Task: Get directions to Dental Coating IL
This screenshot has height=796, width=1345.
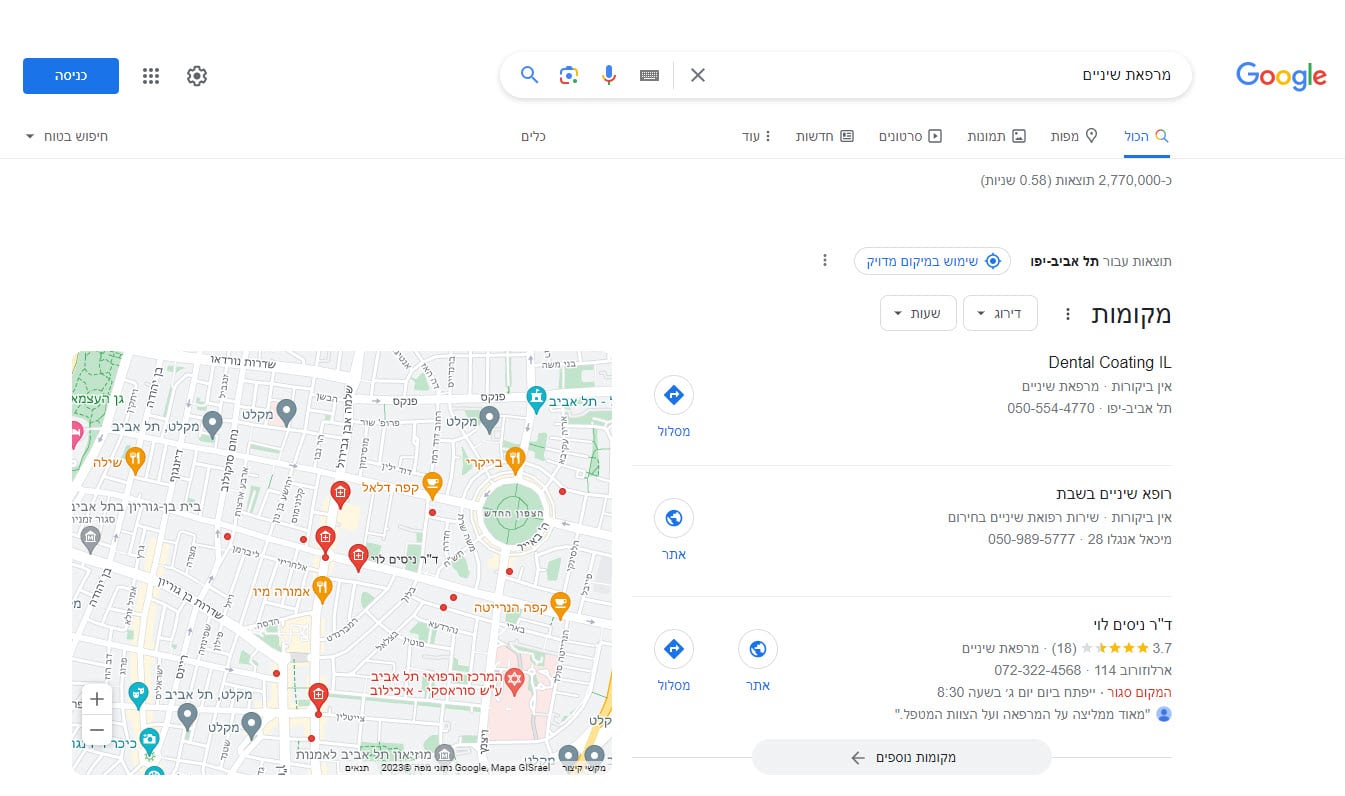Action: [673, 407]
